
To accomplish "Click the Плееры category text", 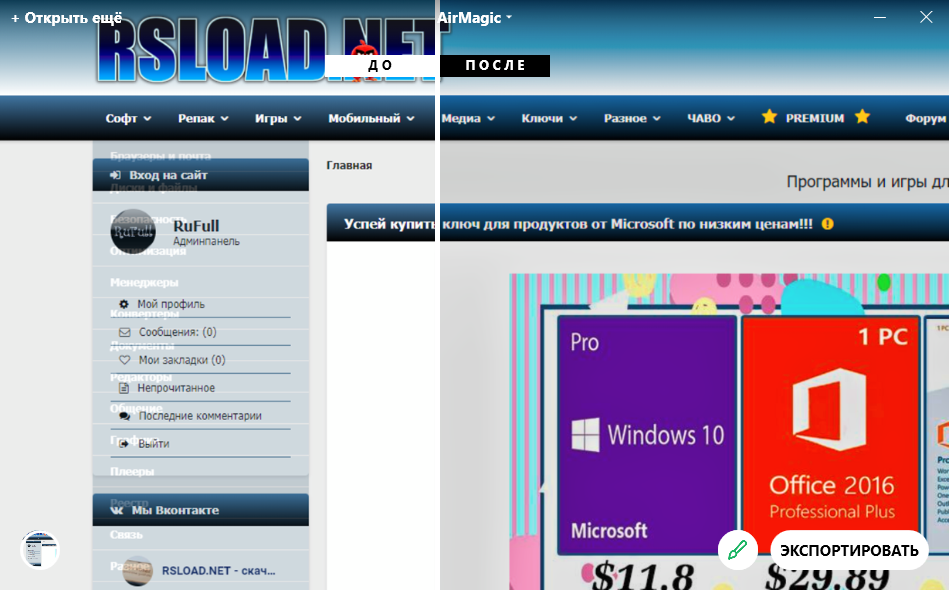I will [x=132, y=471].
